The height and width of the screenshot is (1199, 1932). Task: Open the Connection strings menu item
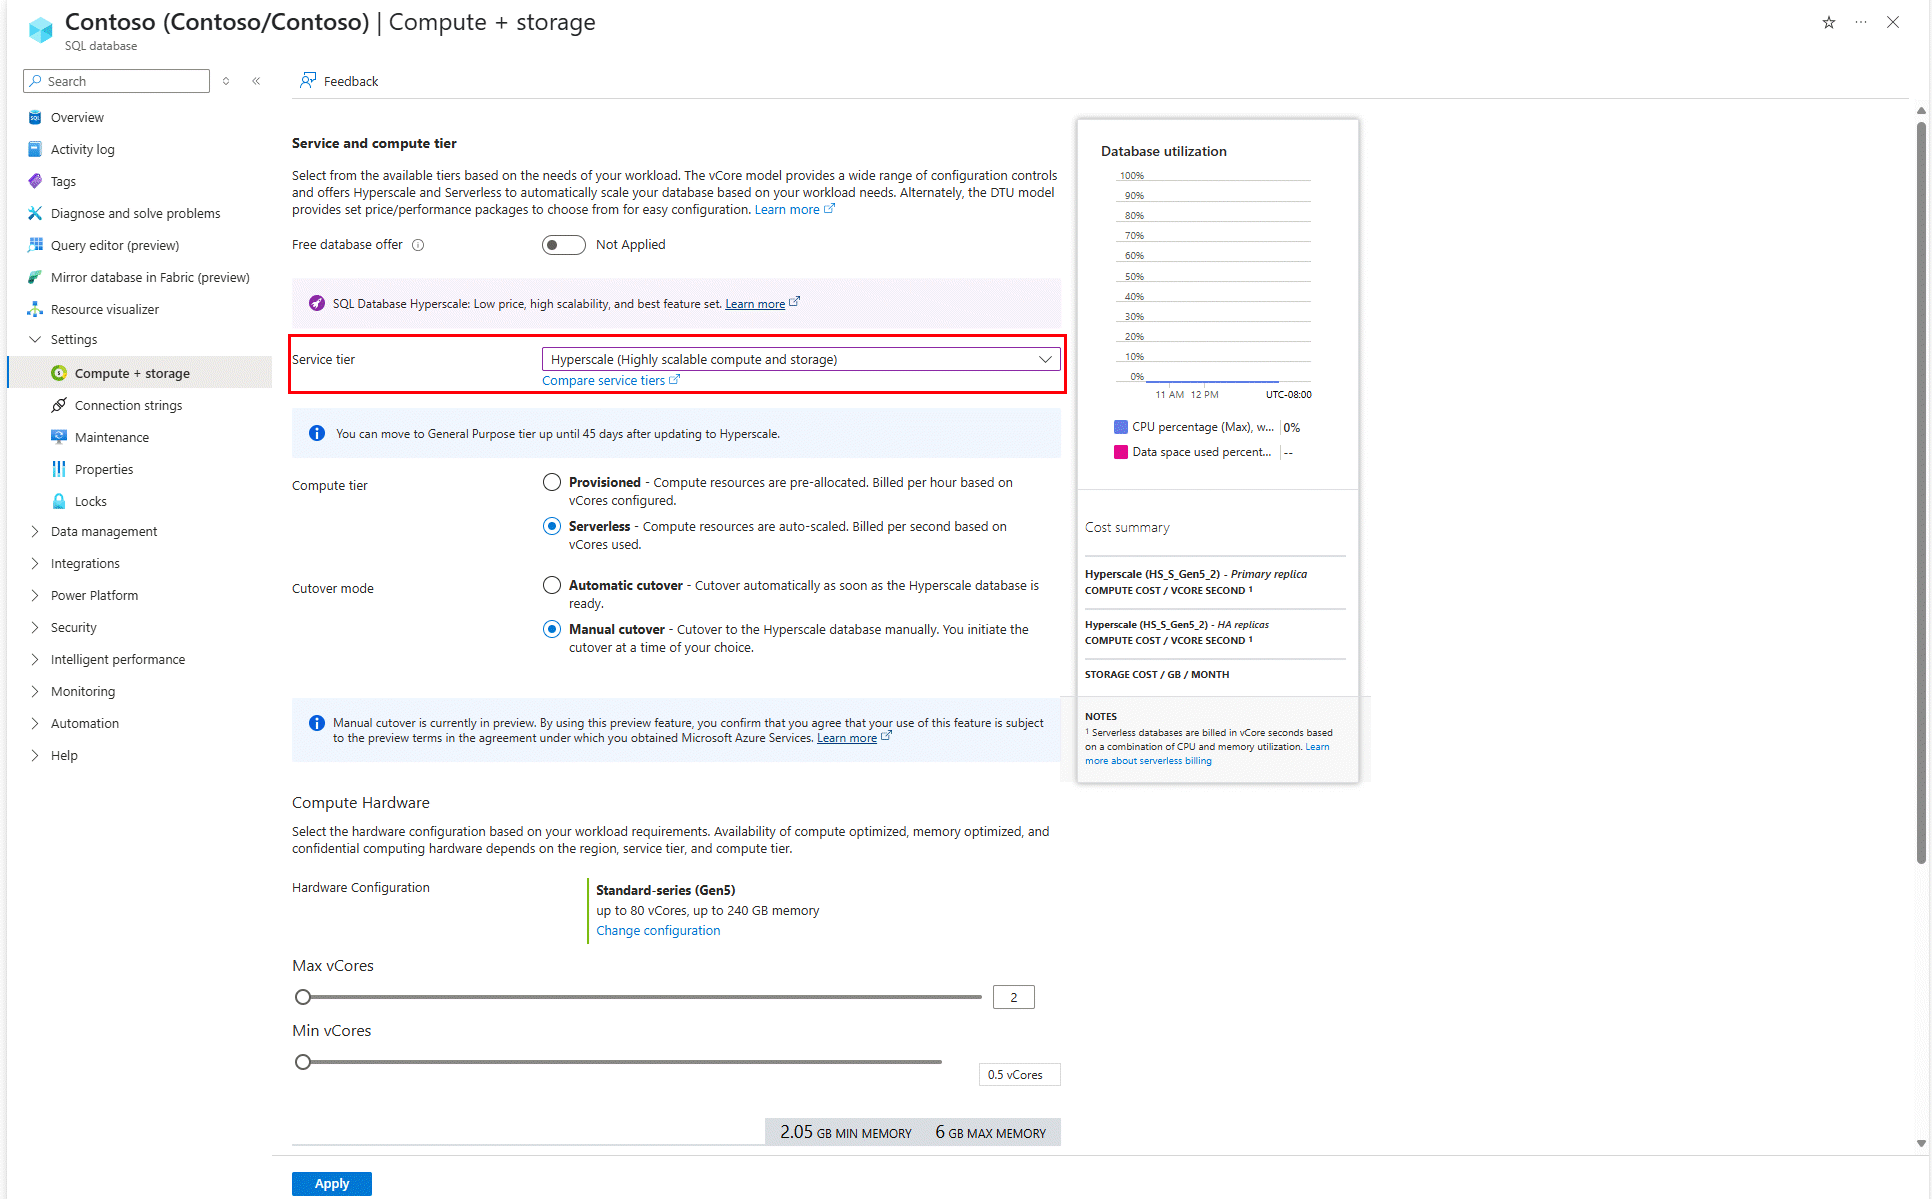tap(128, 405)
